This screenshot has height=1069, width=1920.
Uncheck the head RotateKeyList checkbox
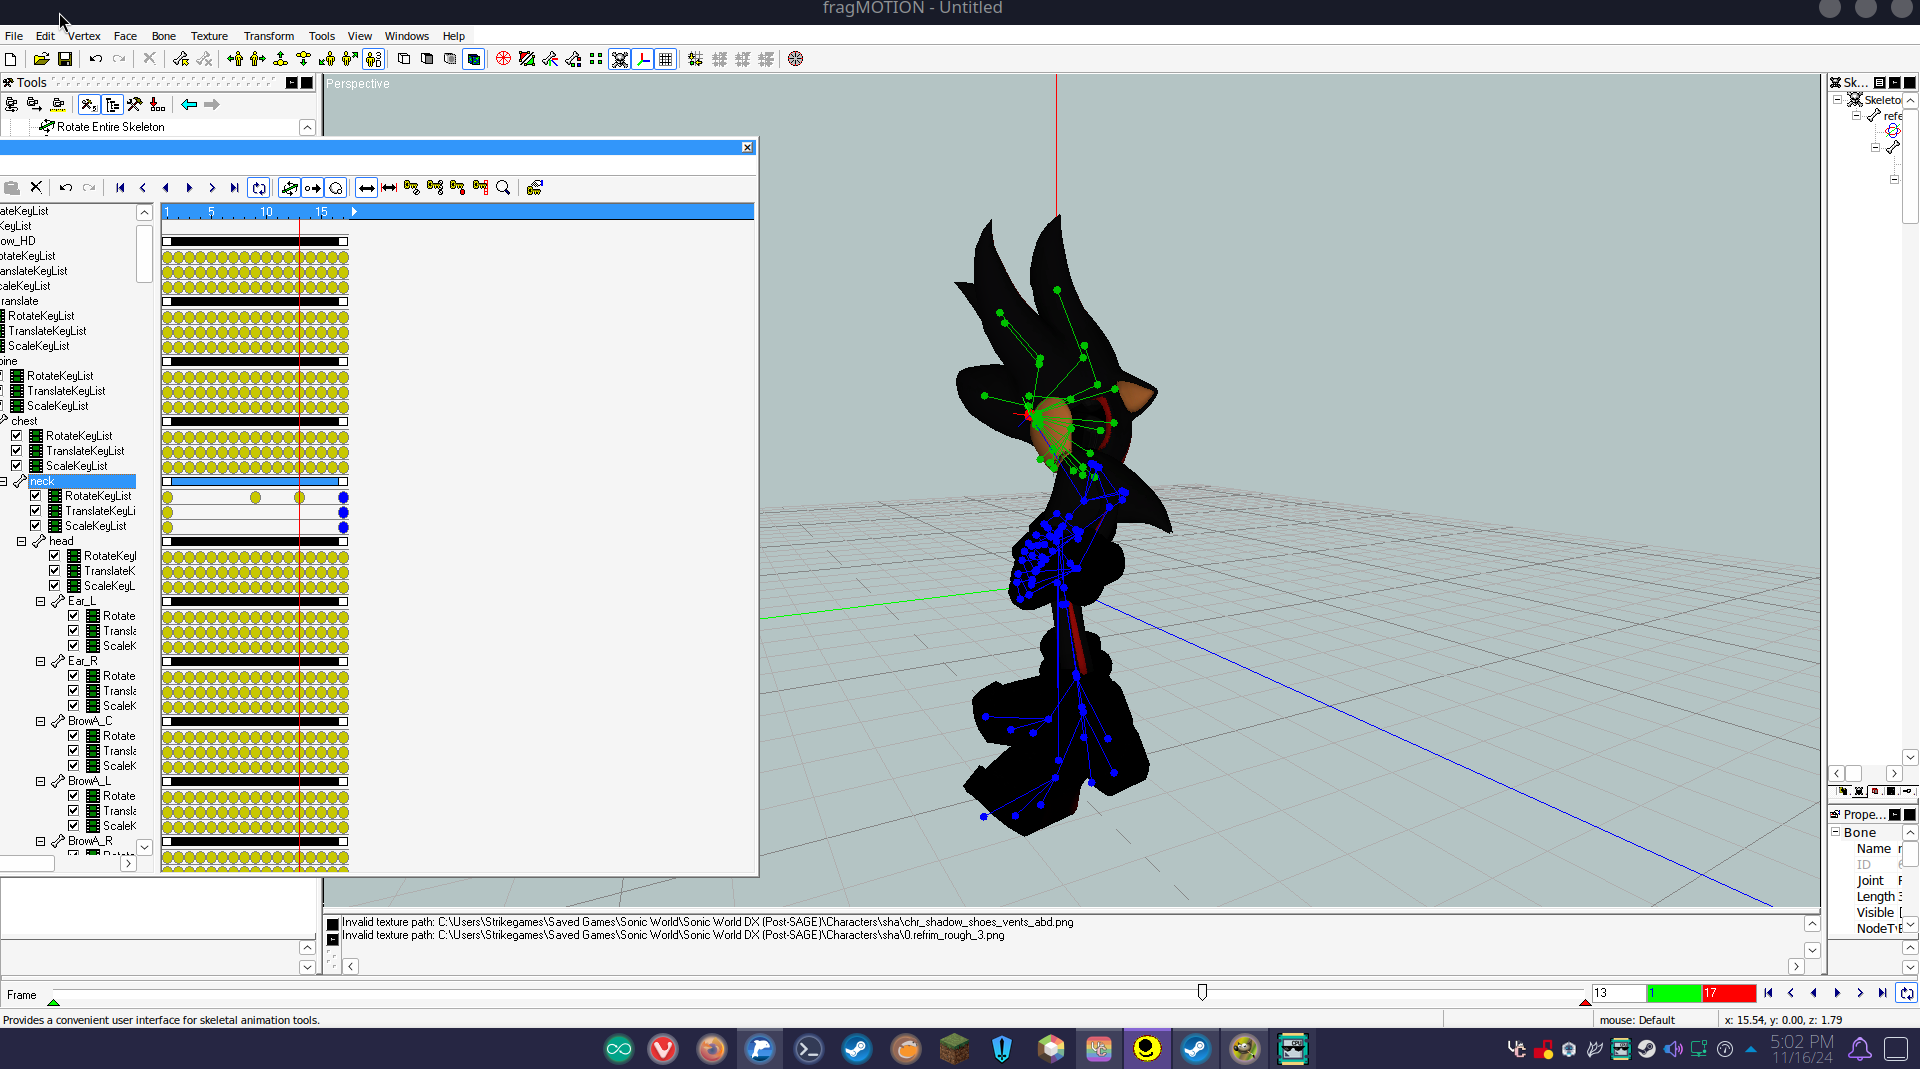[x=55, y=556]
